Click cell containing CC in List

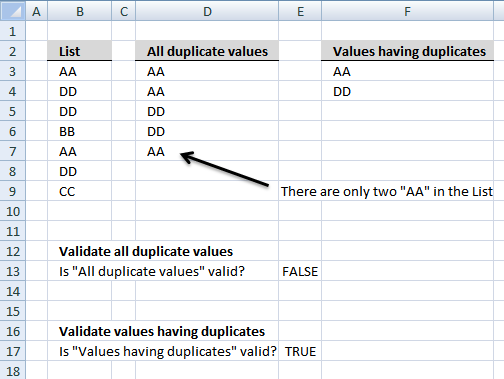[80, 191]
